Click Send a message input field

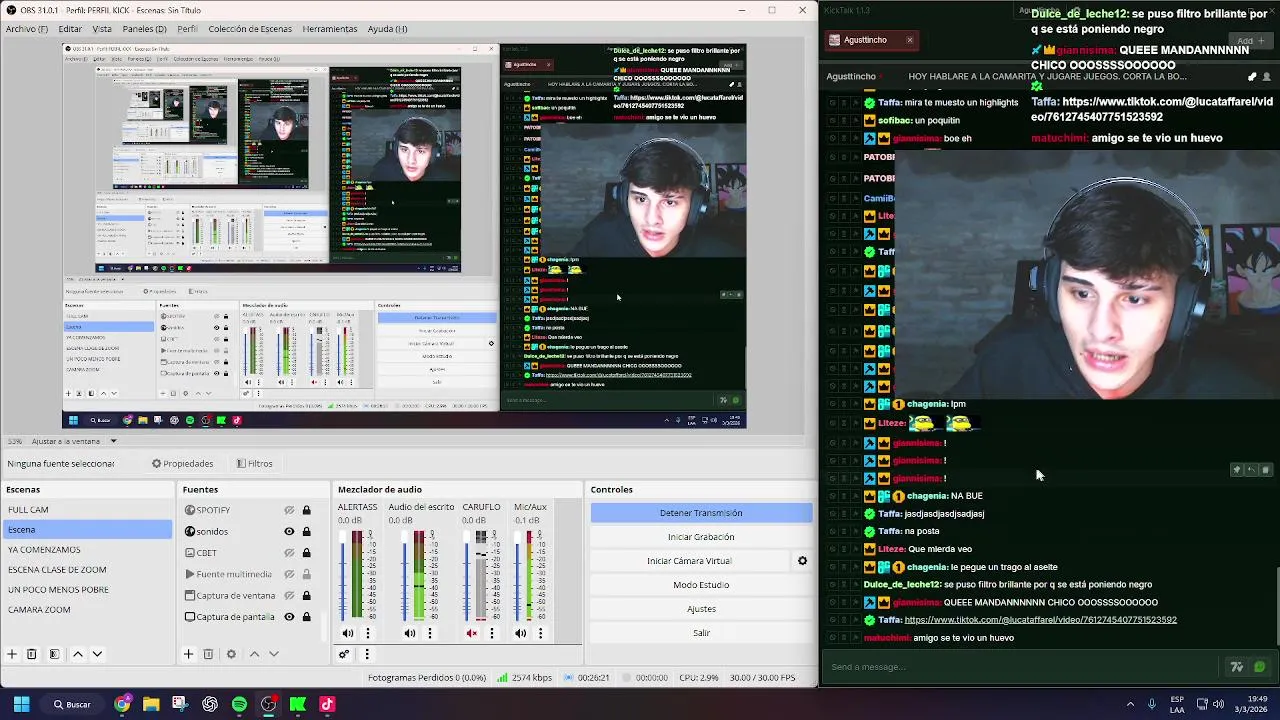pos(1020,667)
